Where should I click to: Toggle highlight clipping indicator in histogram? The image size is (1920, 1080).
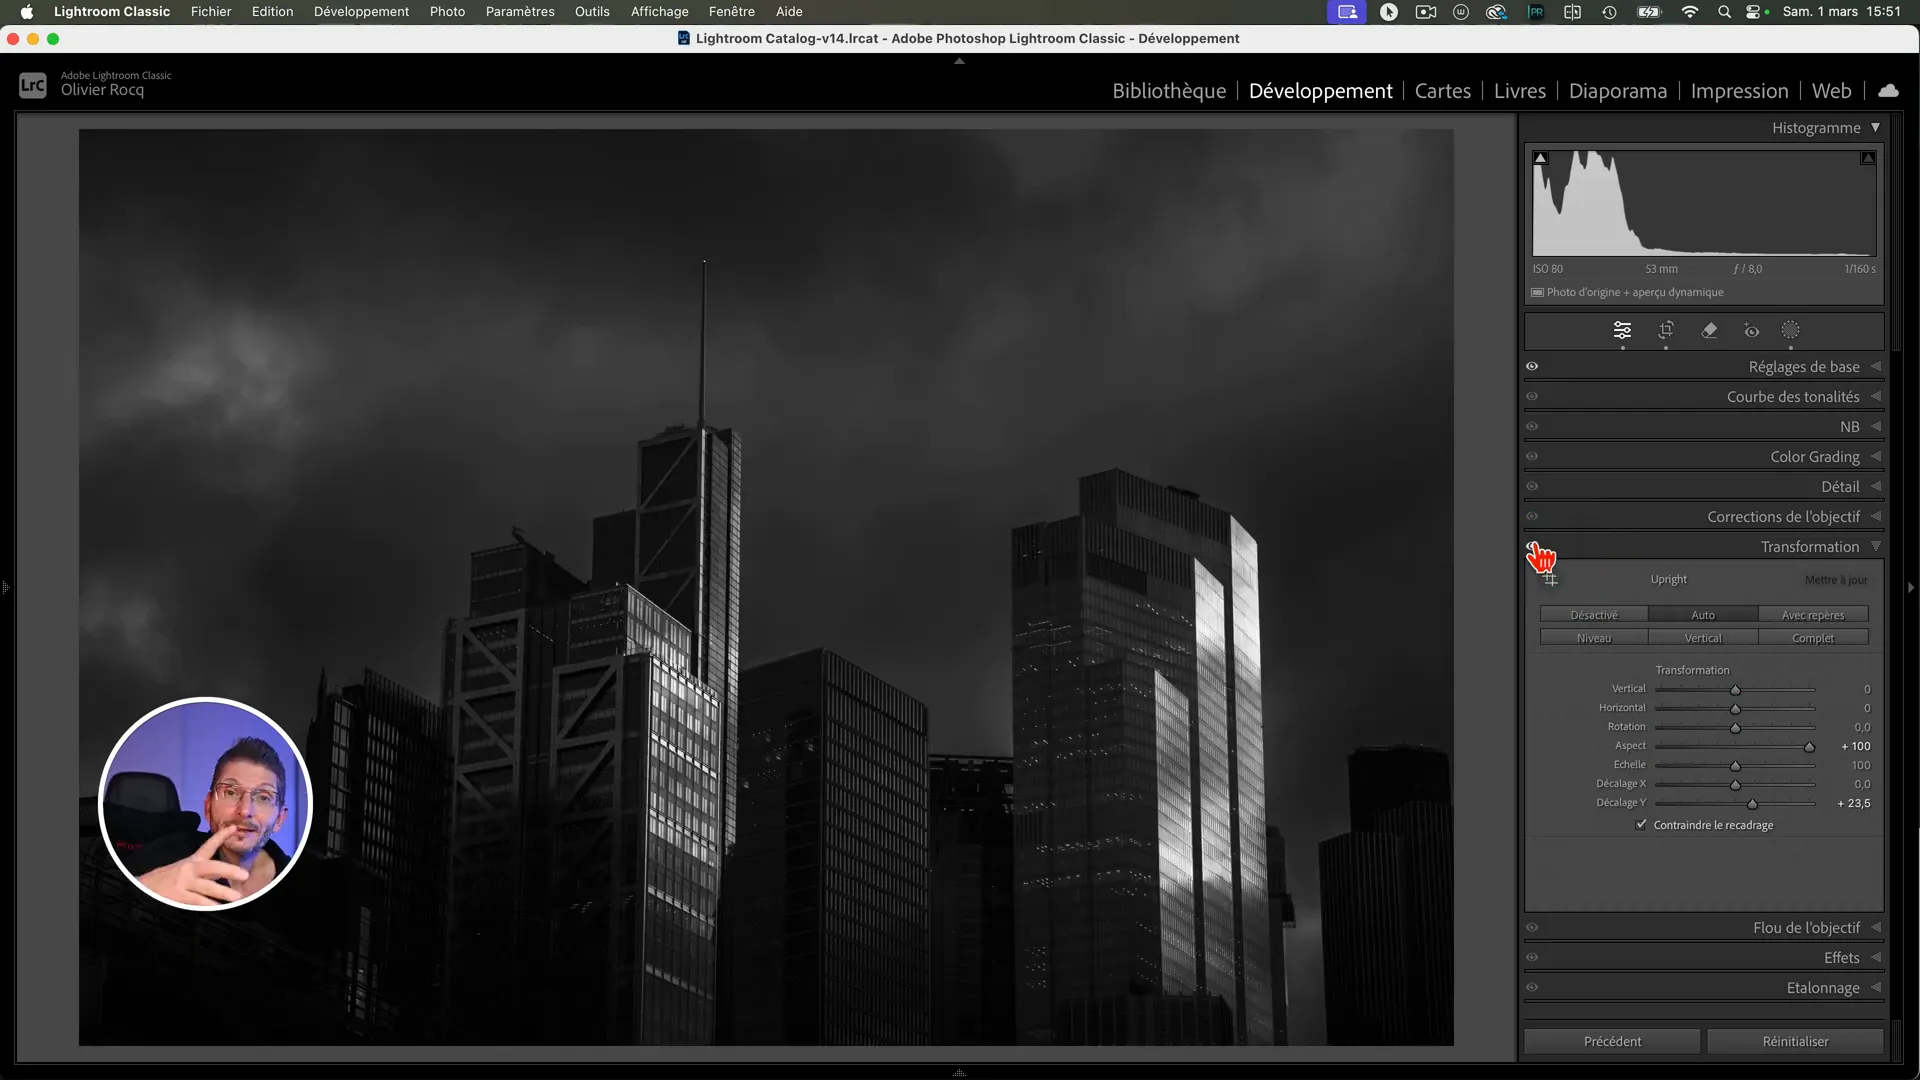1867,158
